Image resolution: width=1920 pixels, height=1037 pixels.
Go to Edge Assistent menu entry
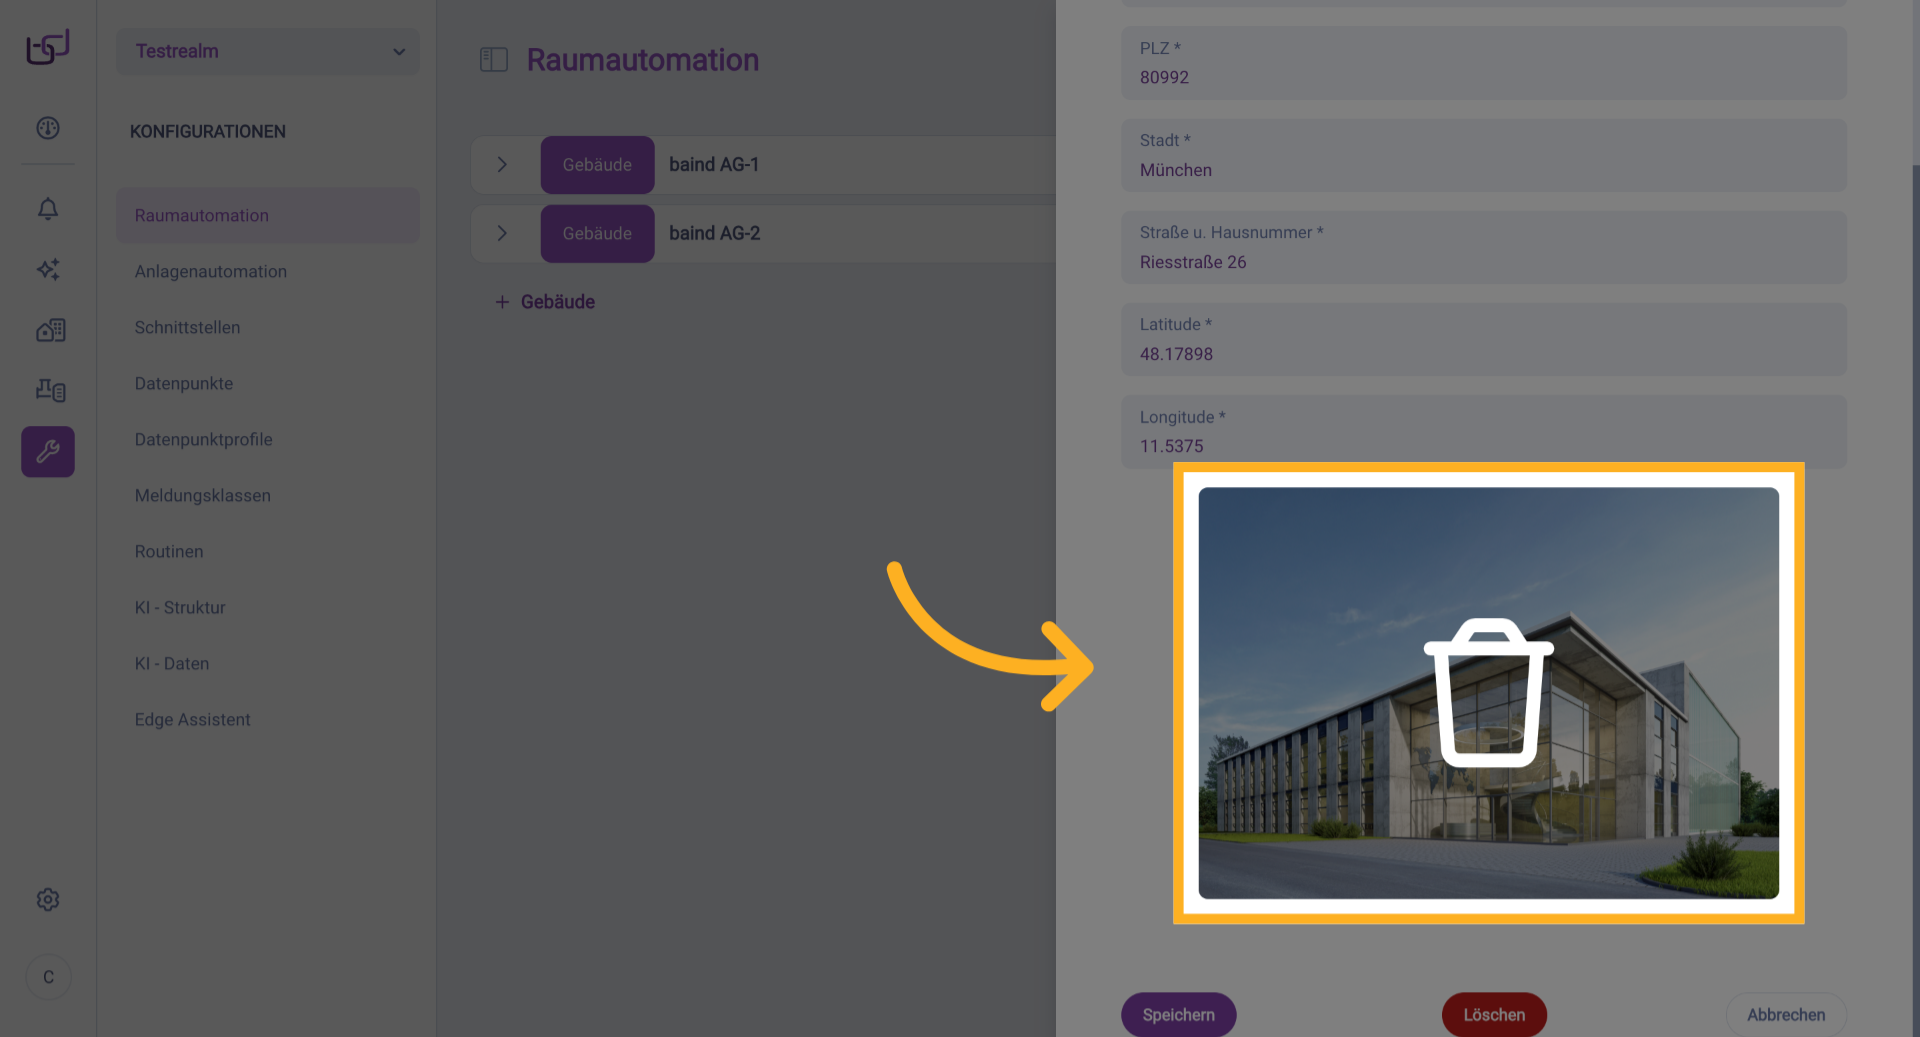tap(193, 720)
